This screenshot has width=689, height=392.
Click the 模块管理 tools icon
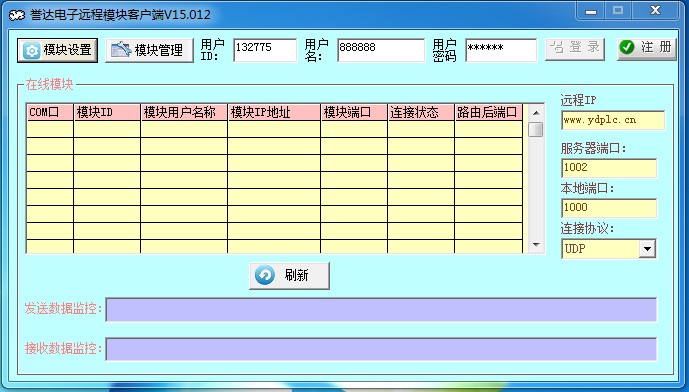coord(121,50)
